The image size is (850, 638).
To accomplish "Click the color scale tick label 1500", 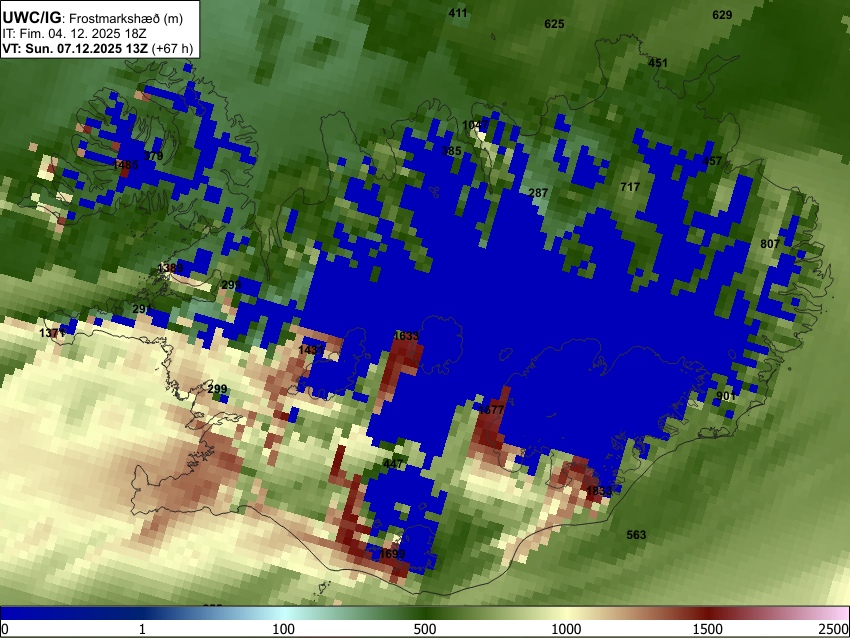I will [x=707, y=629].
